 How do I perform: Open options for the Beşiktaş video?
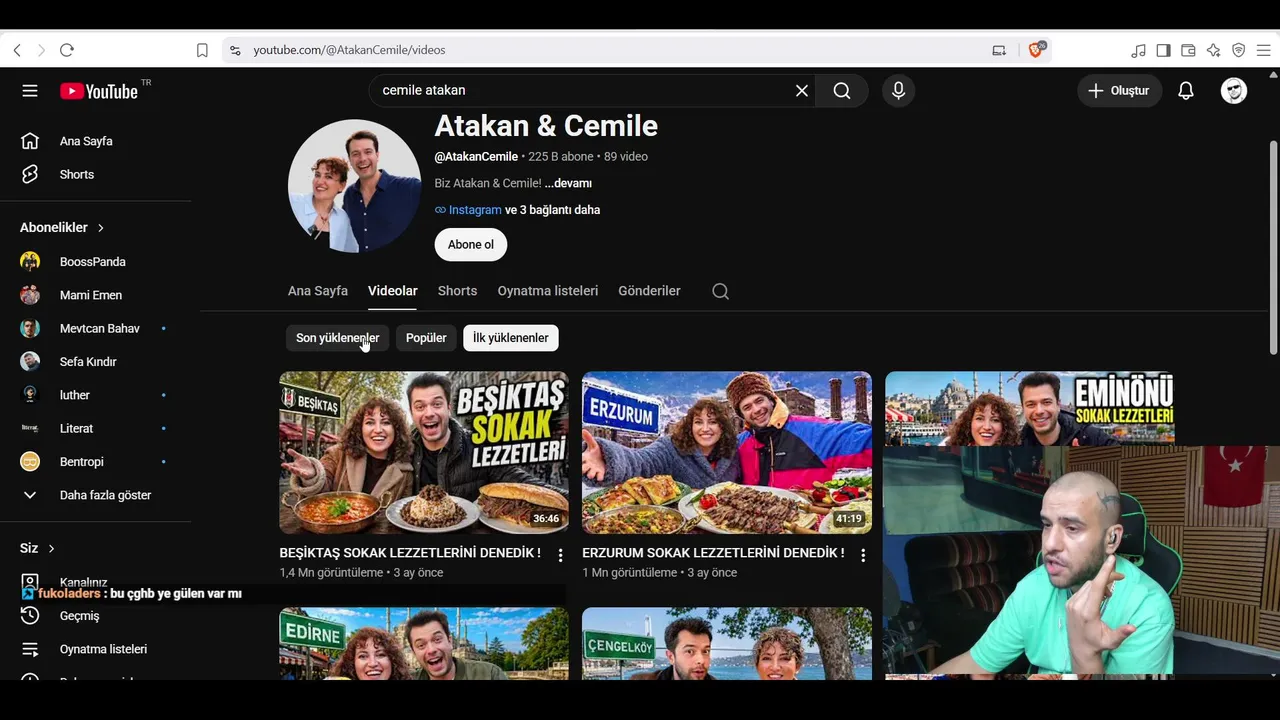560,555
